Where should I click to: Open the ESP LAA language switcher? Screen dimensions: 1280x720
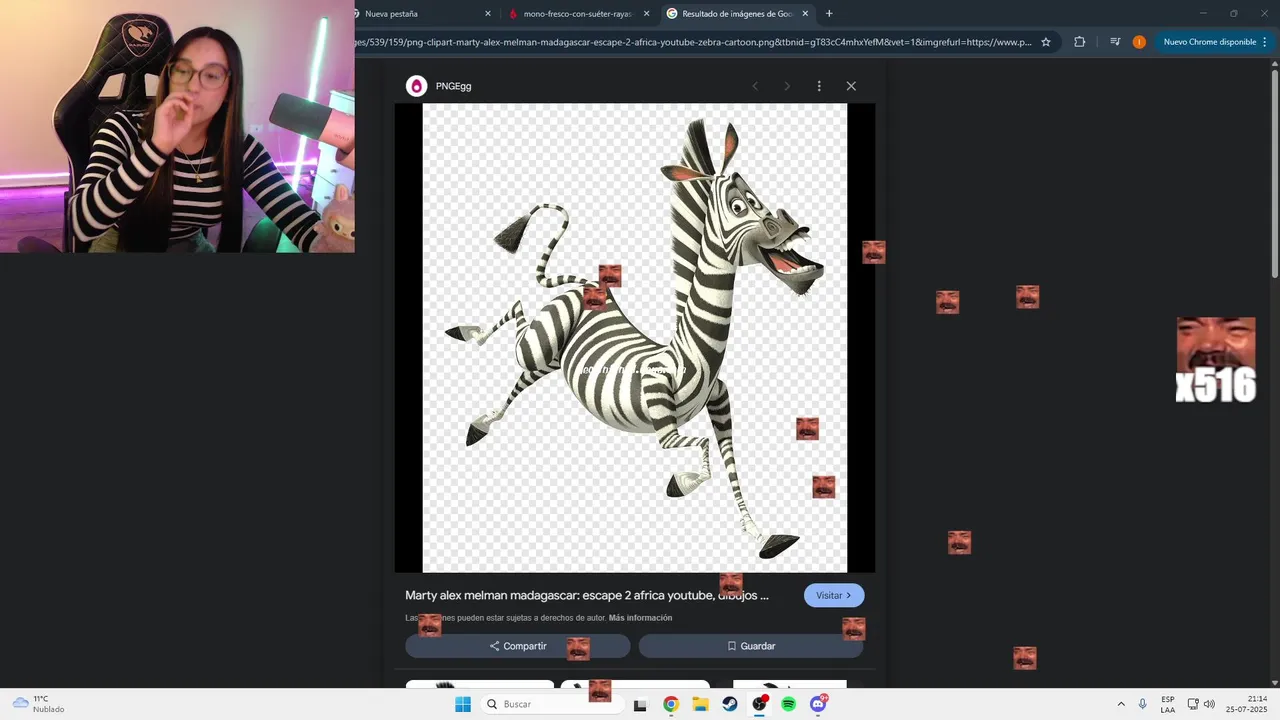point(1168,704)
